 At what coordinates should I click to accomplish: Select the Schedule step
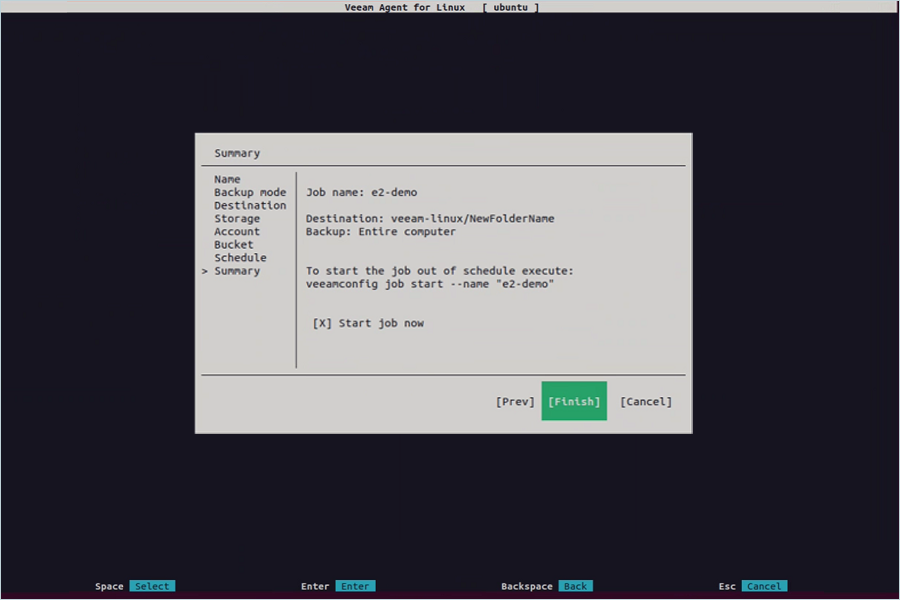240,258
